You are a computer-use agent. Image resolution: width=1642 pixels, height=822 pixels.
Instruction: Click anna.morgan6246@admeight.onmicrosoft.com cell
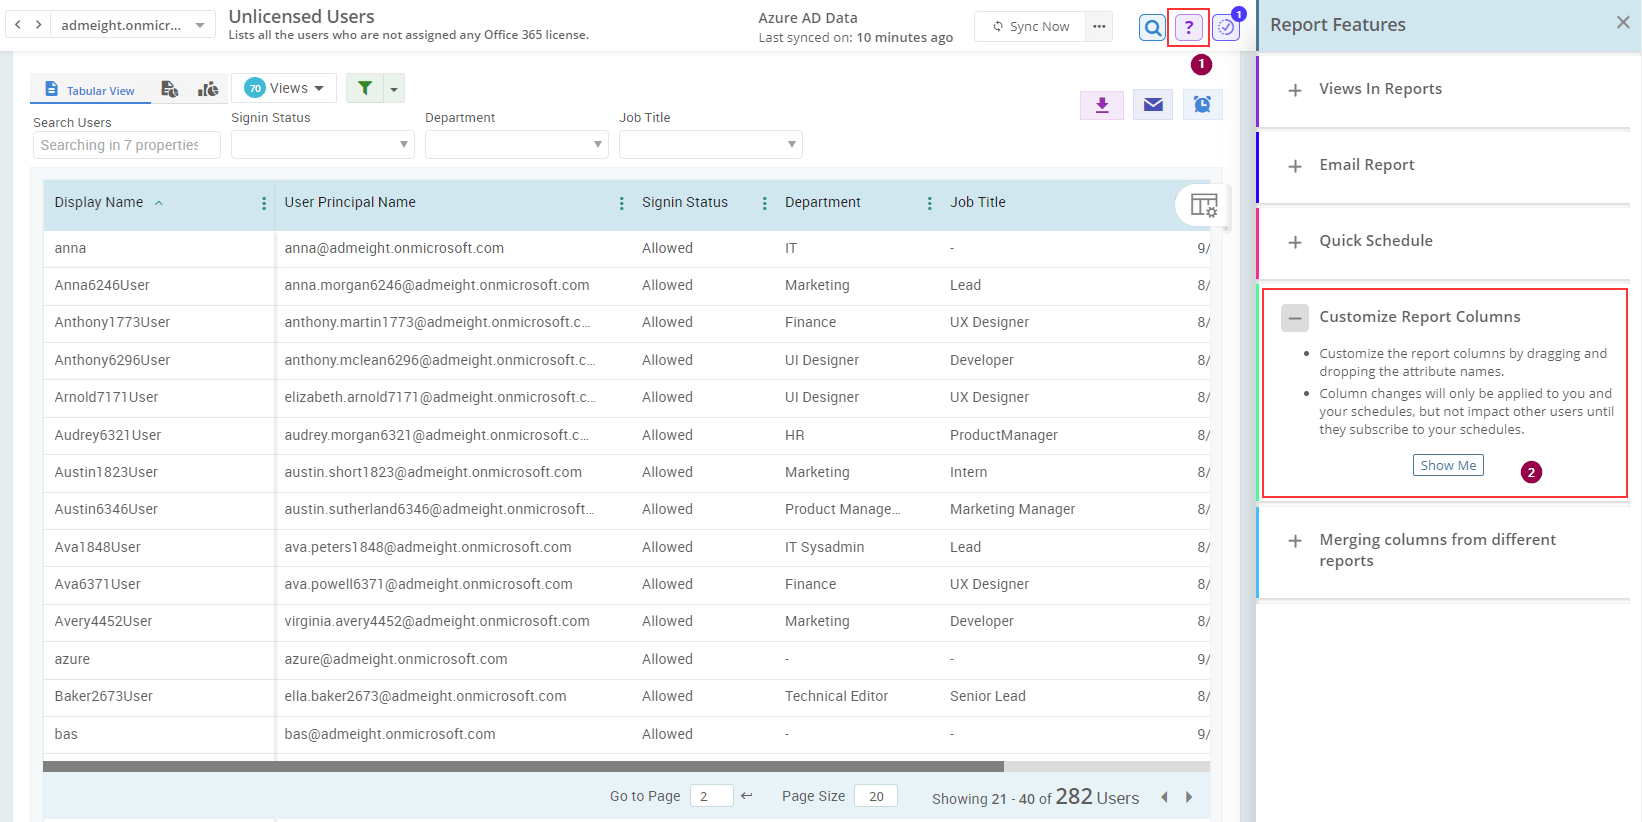point(437,285)
